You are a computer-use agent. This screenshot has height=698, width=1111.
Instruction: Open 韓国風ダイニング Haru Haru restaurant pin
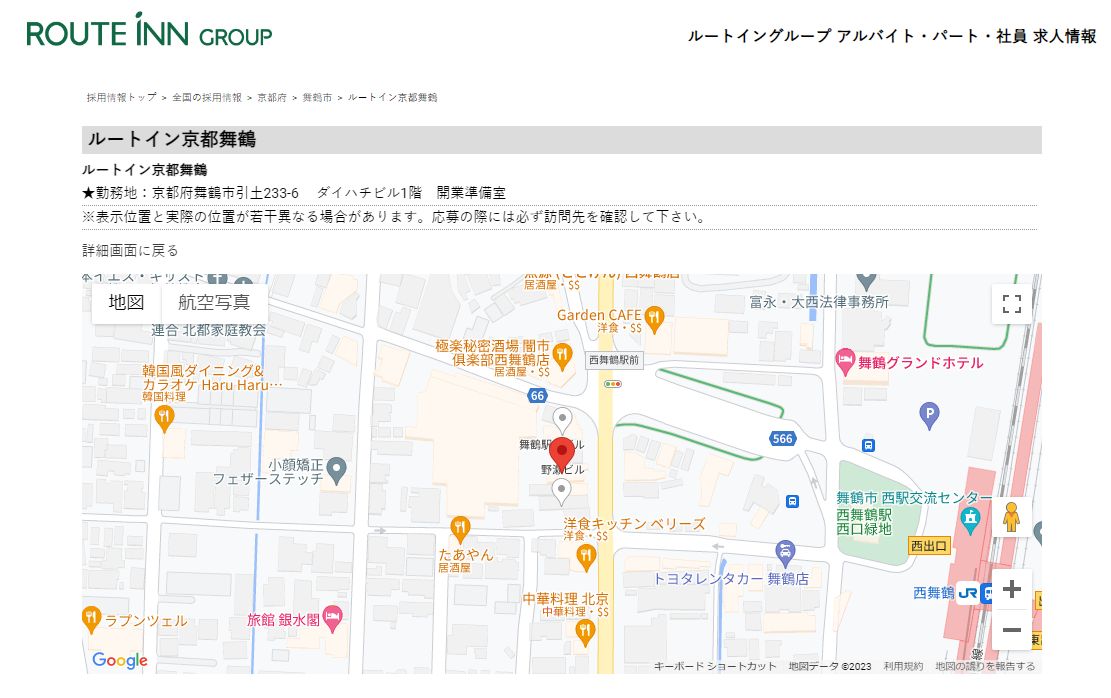tap(164, 418)
